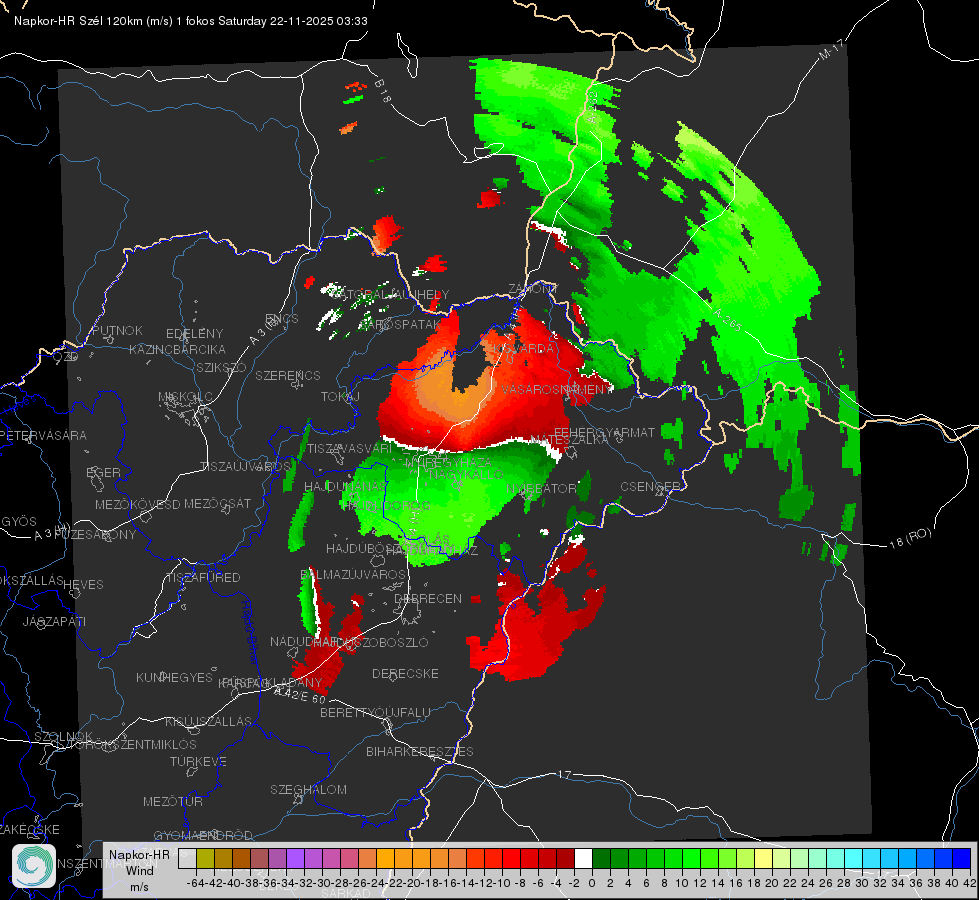The image size is (979, 900).
Task: Click the radar title and timestamp text
Action: click(x=190, y=21)
